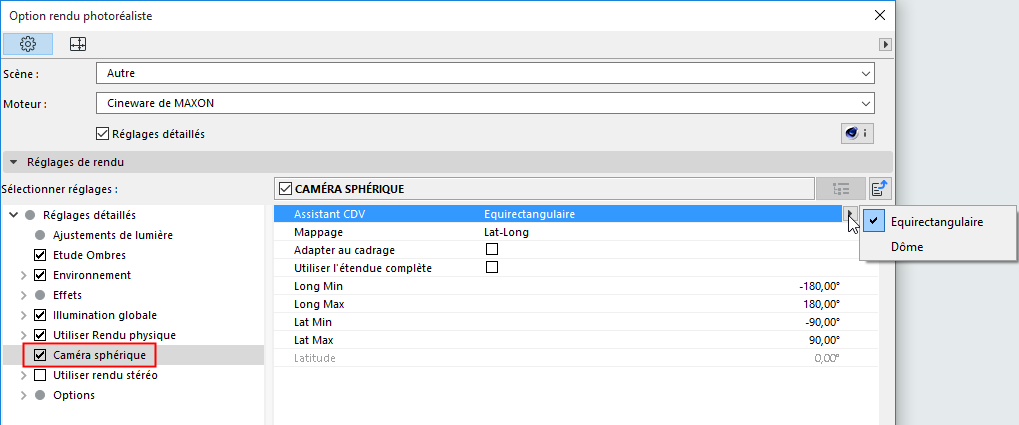Expand the Effets tree node
Image resolution: width=1019 pixels, height=425 pixels.
(x=24, y=295)
